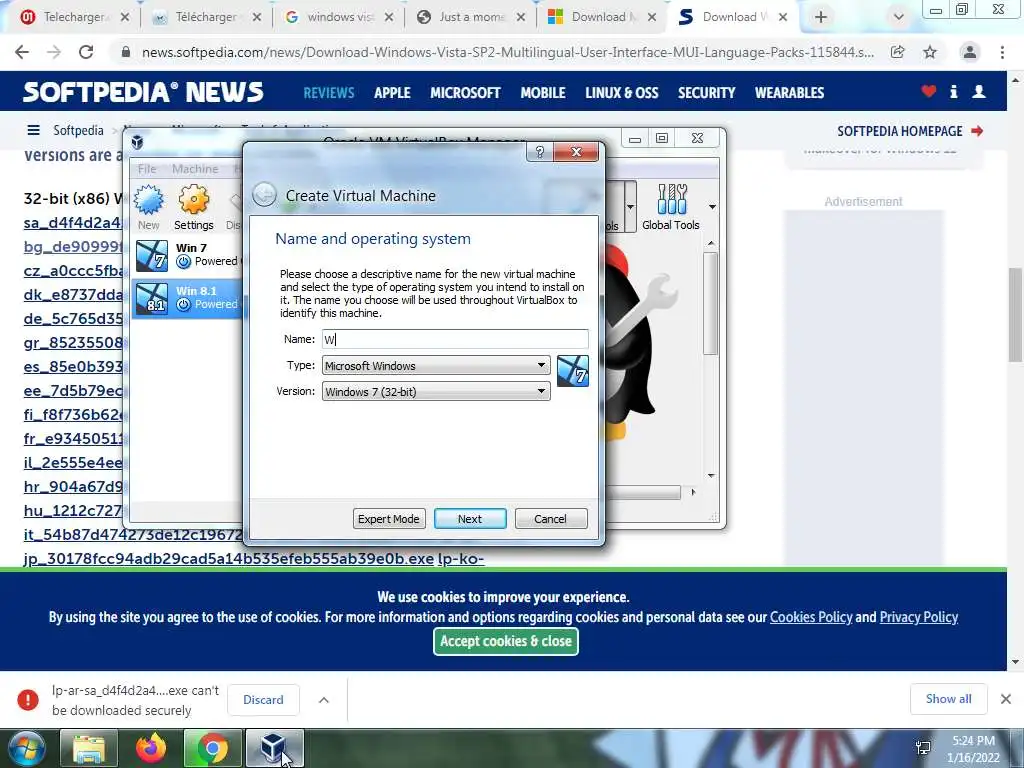Click the New VM icon in VirtualBox Manager
The height and width of the screenshot is (768, 1024).
point(148,208)
